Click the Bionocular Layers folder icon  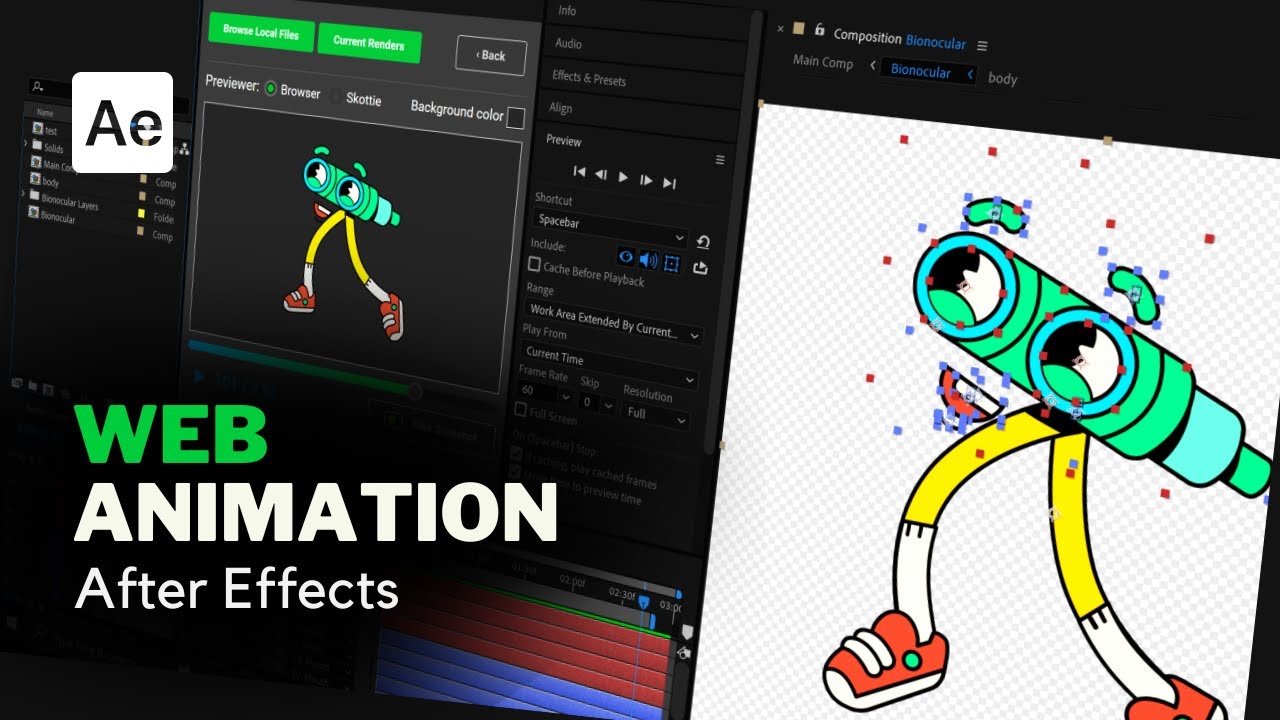point(34,197)
